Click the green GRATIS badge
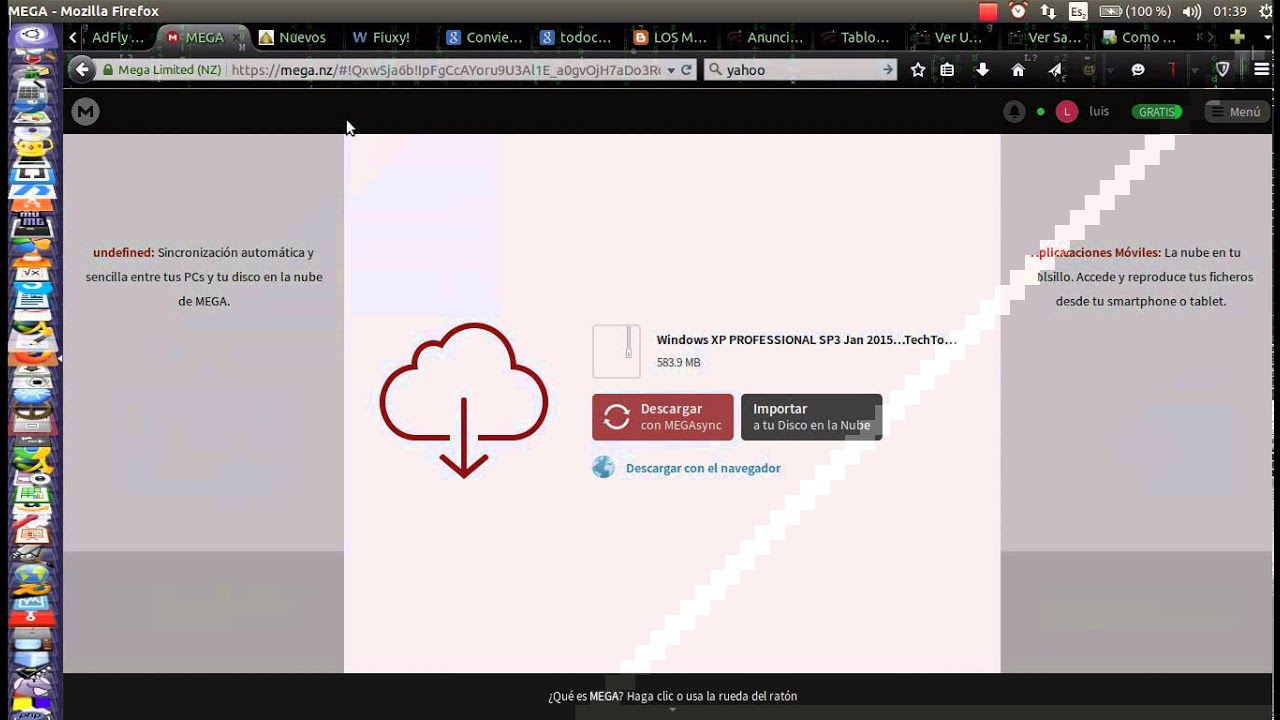The image size is (1280, 720). tap(1156, 112)
